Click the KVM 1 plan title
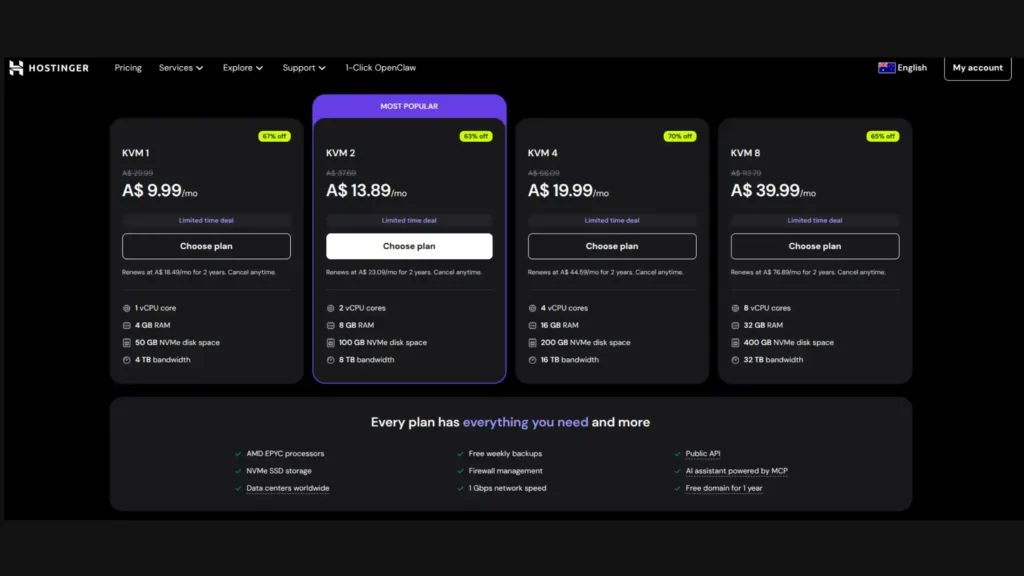 point(135,153)
